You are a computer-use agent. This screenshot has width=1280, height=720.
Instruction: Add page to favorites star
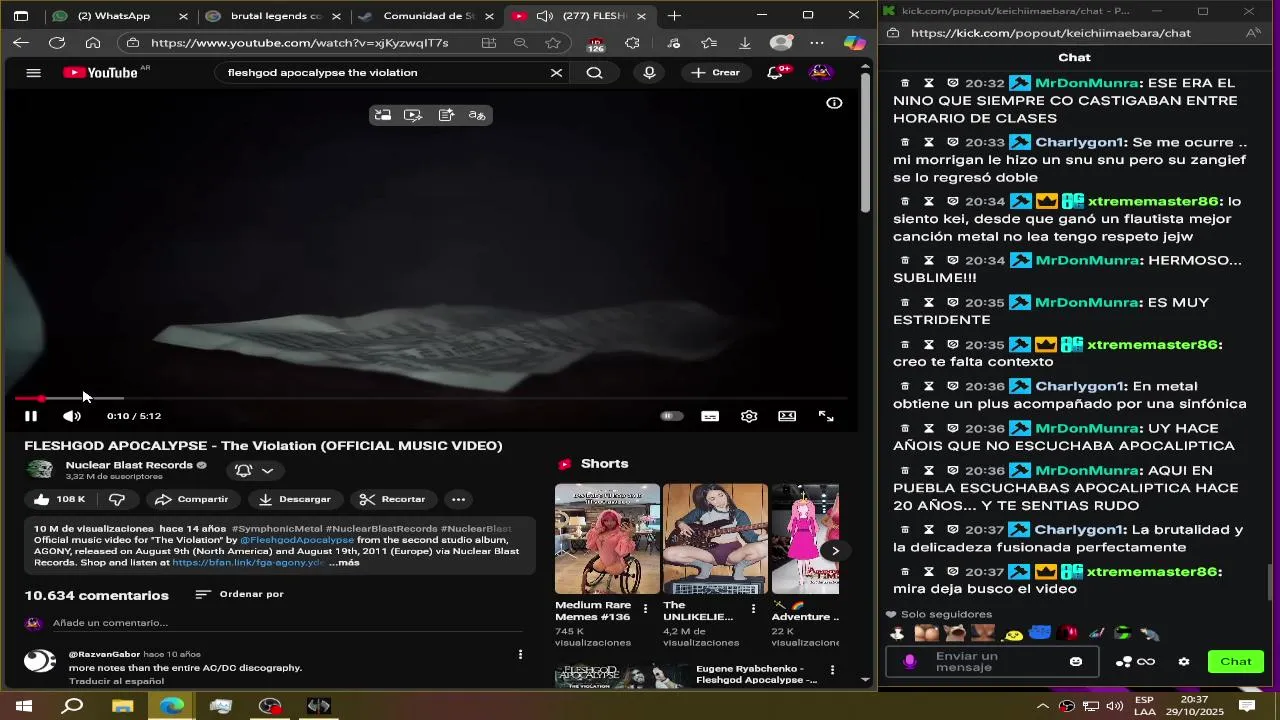553,43
